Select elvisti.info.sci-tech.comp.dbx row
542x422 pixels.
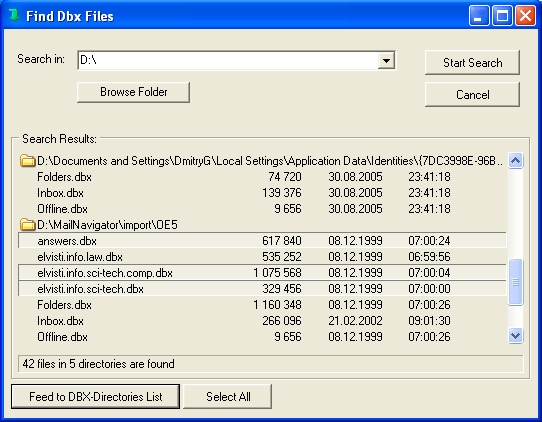(x=262, y=273)
